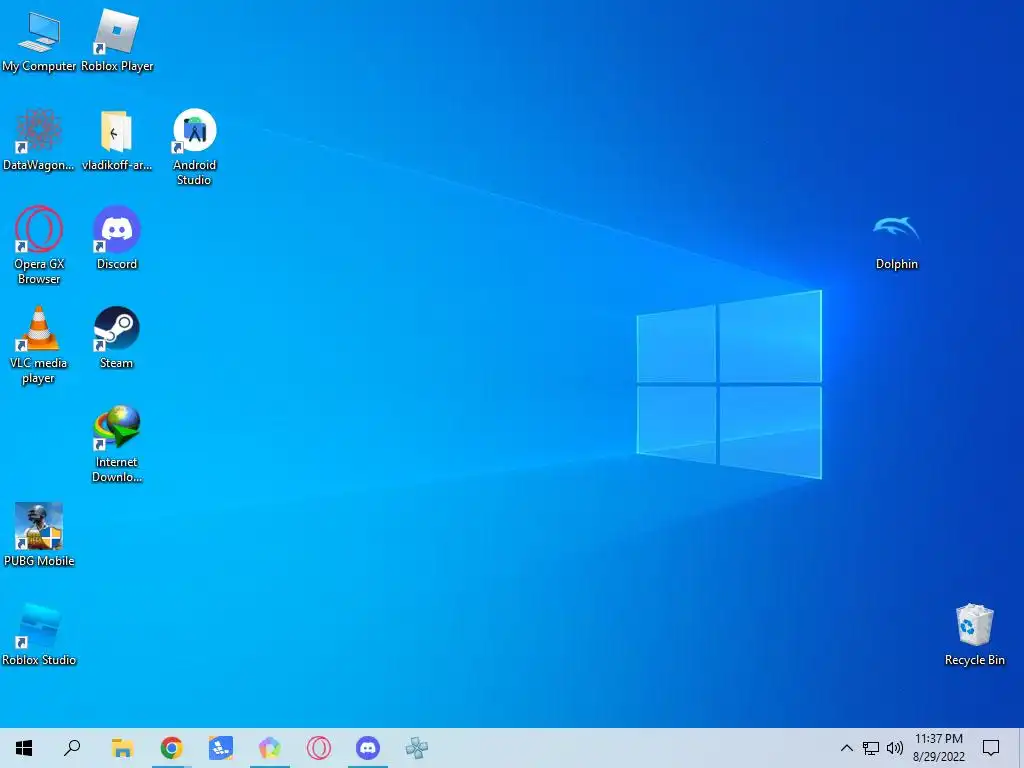Open the colorful hexagon app in taskbar
Viewport: 1024px width, 768px height.
270,748
